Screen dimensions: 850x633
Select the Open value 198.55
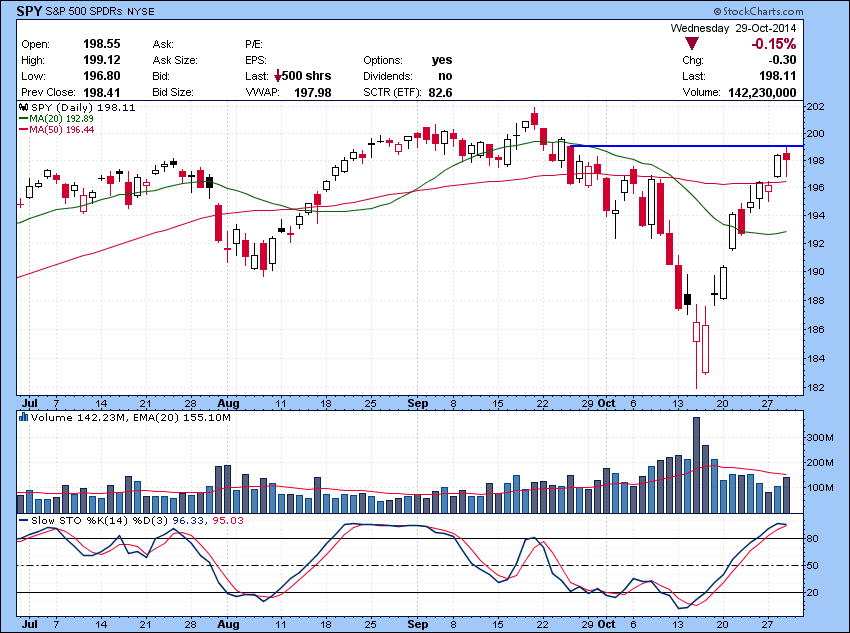pos(102,44)
